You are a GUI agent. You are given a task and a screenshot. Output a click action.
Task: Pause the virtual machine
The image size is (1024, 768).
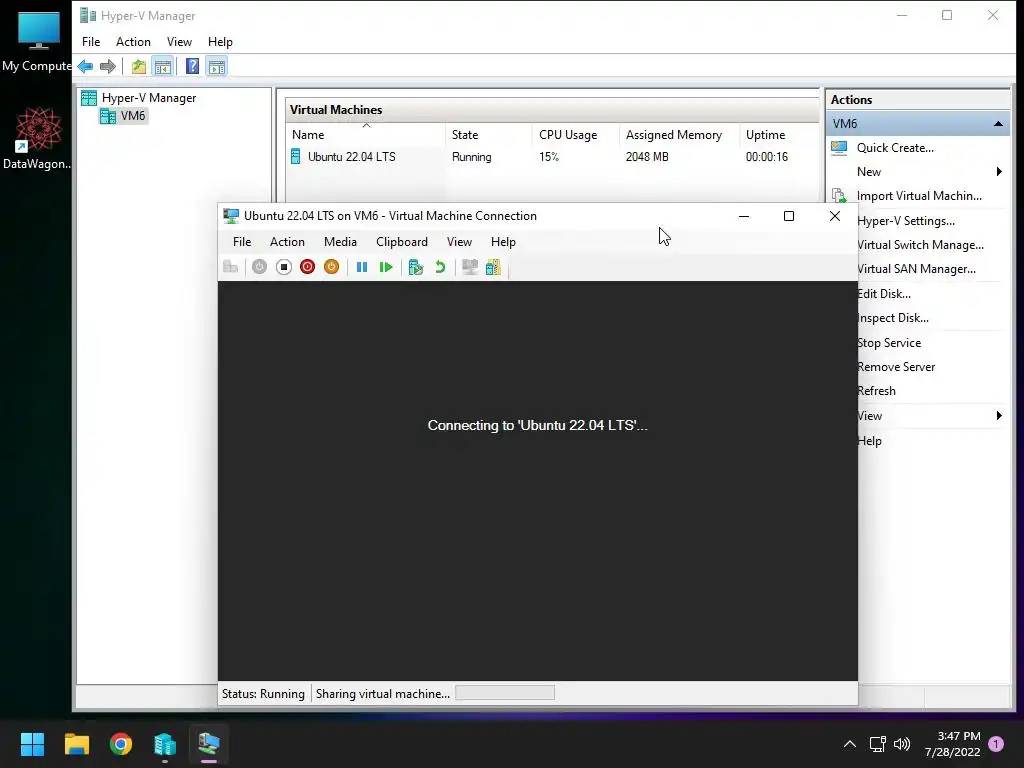coord(362,267)
